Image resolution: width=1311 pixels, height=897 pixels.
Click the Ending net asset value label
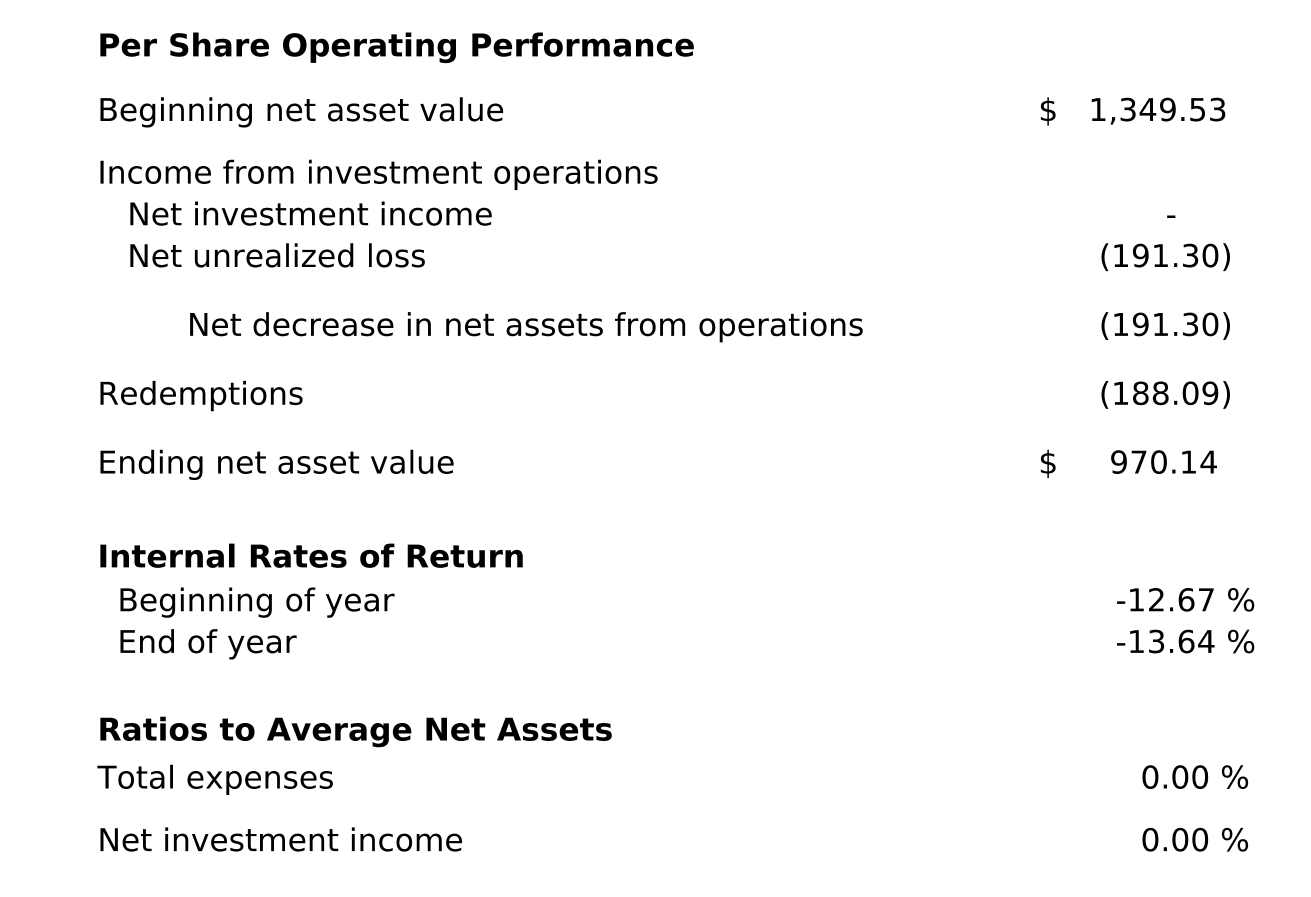[276, 463]
